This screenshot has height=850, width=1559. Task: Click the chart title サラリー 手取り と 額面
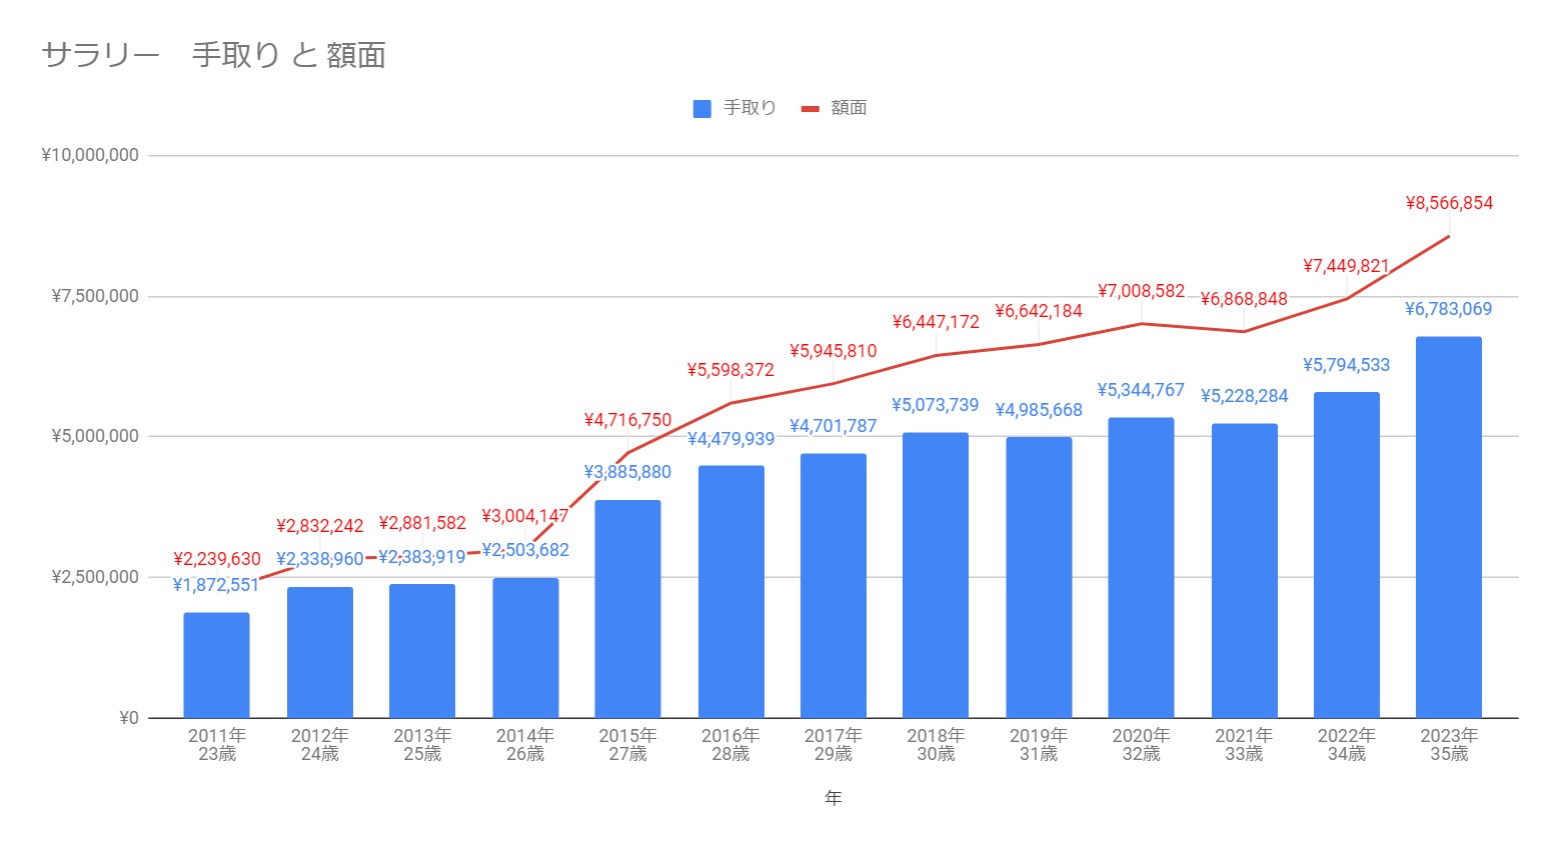point(214,55)
